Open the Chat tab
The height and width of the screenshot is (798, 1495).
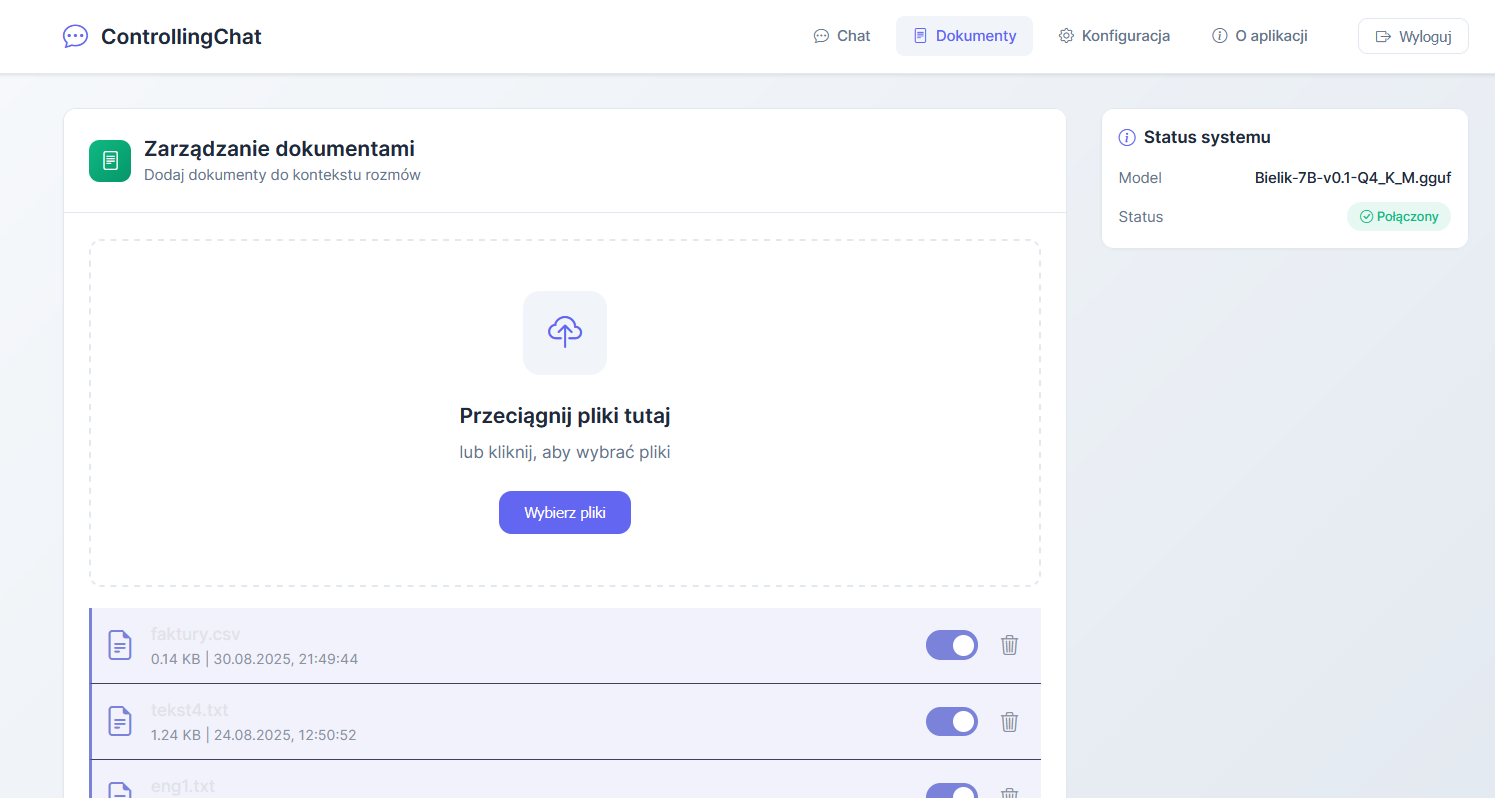pyautogui.click(x=842, y=36)
